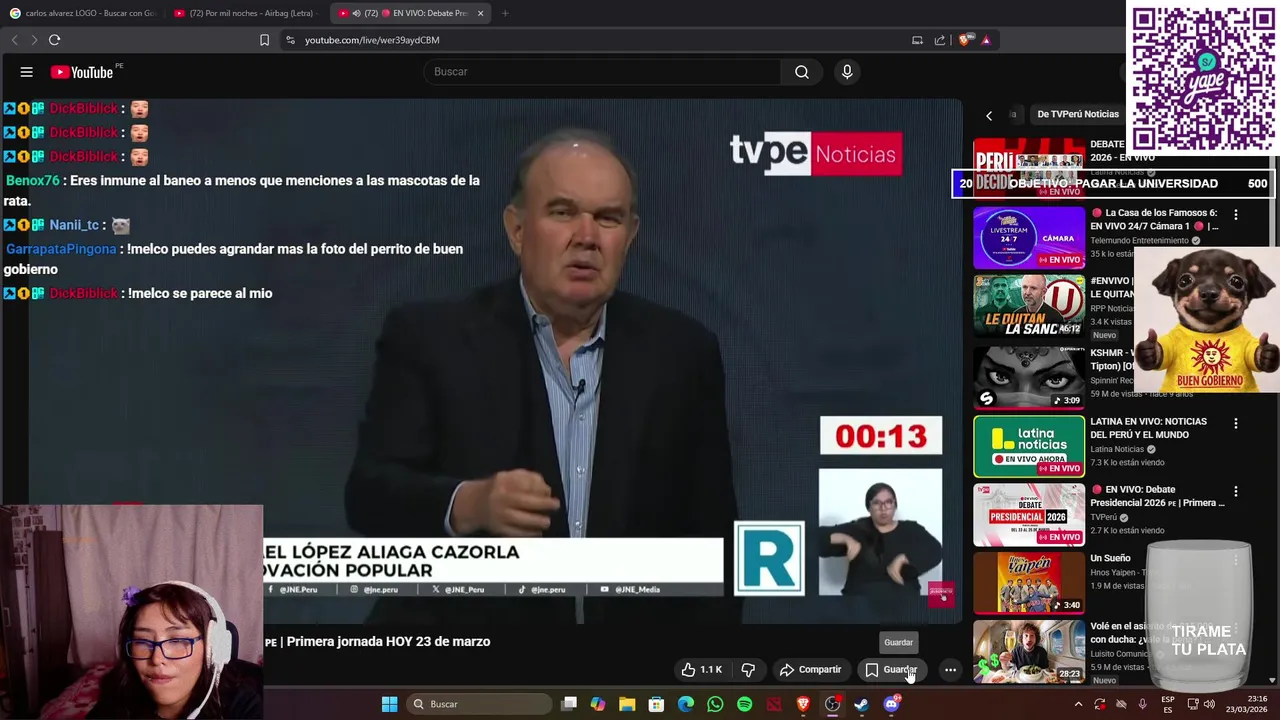Click the ESP ES keyboard language indicator
This screenshot has width=1280, height=720.
point(1168,704)
